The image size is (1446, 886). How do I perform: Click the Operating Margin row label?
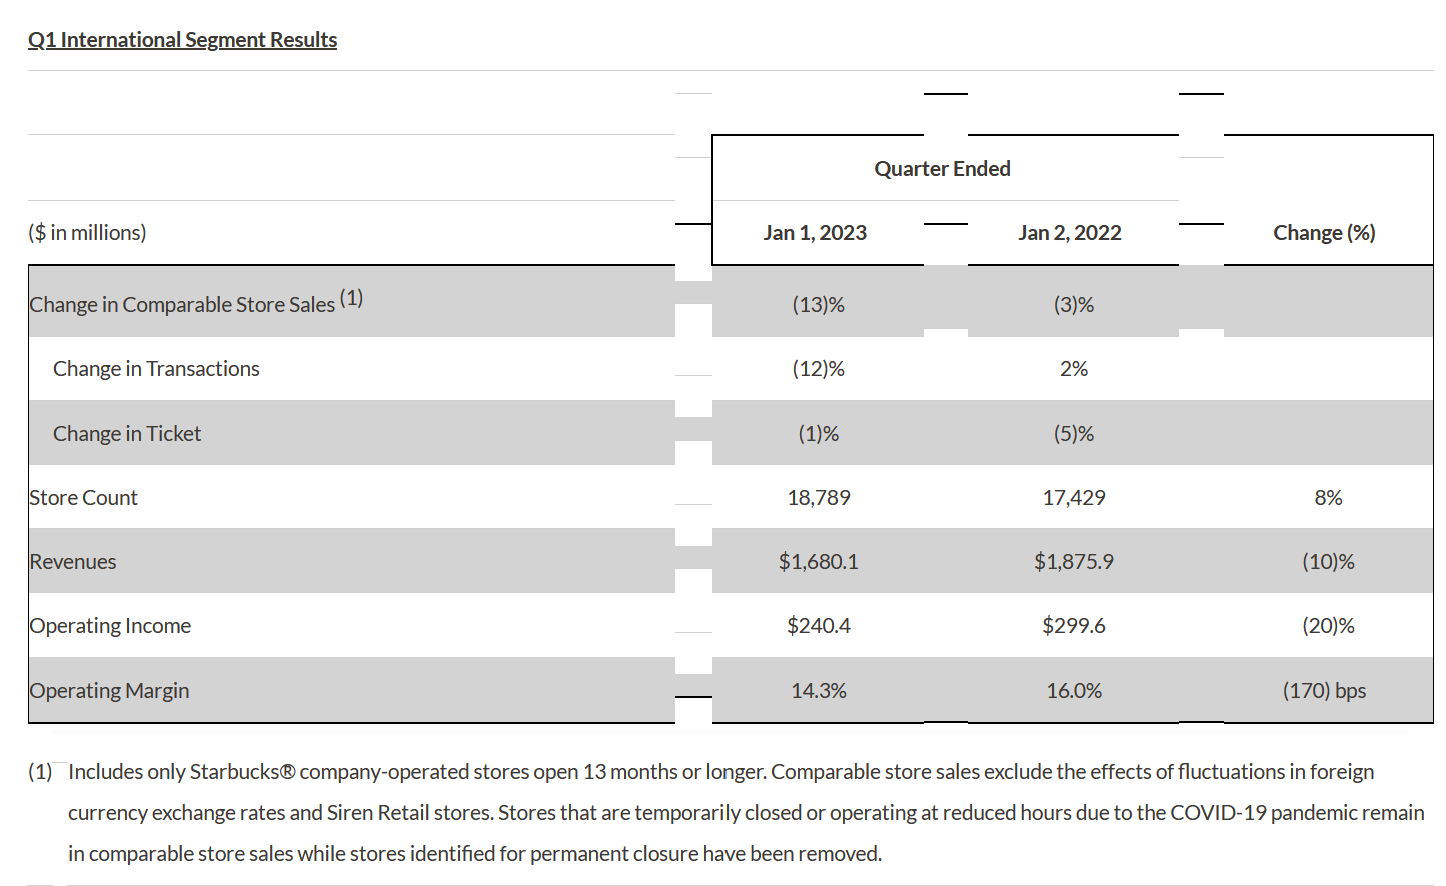click(109, 691)
